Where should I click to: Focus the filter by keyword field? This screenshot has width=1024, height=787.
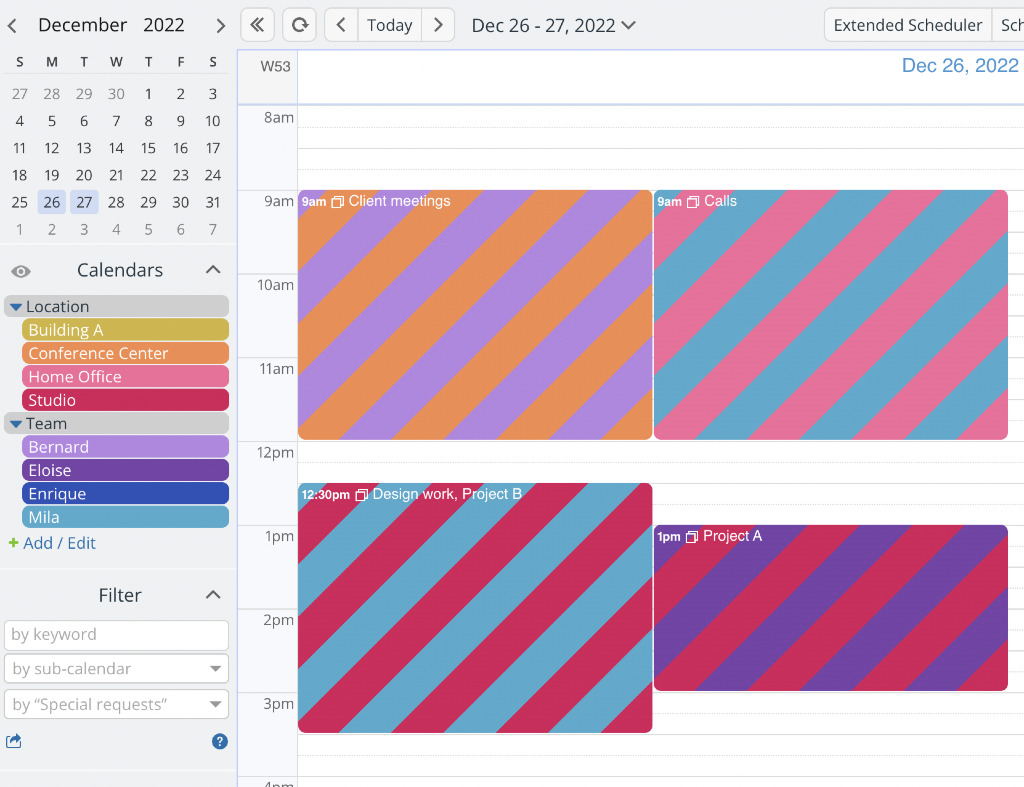coord(116,635)
